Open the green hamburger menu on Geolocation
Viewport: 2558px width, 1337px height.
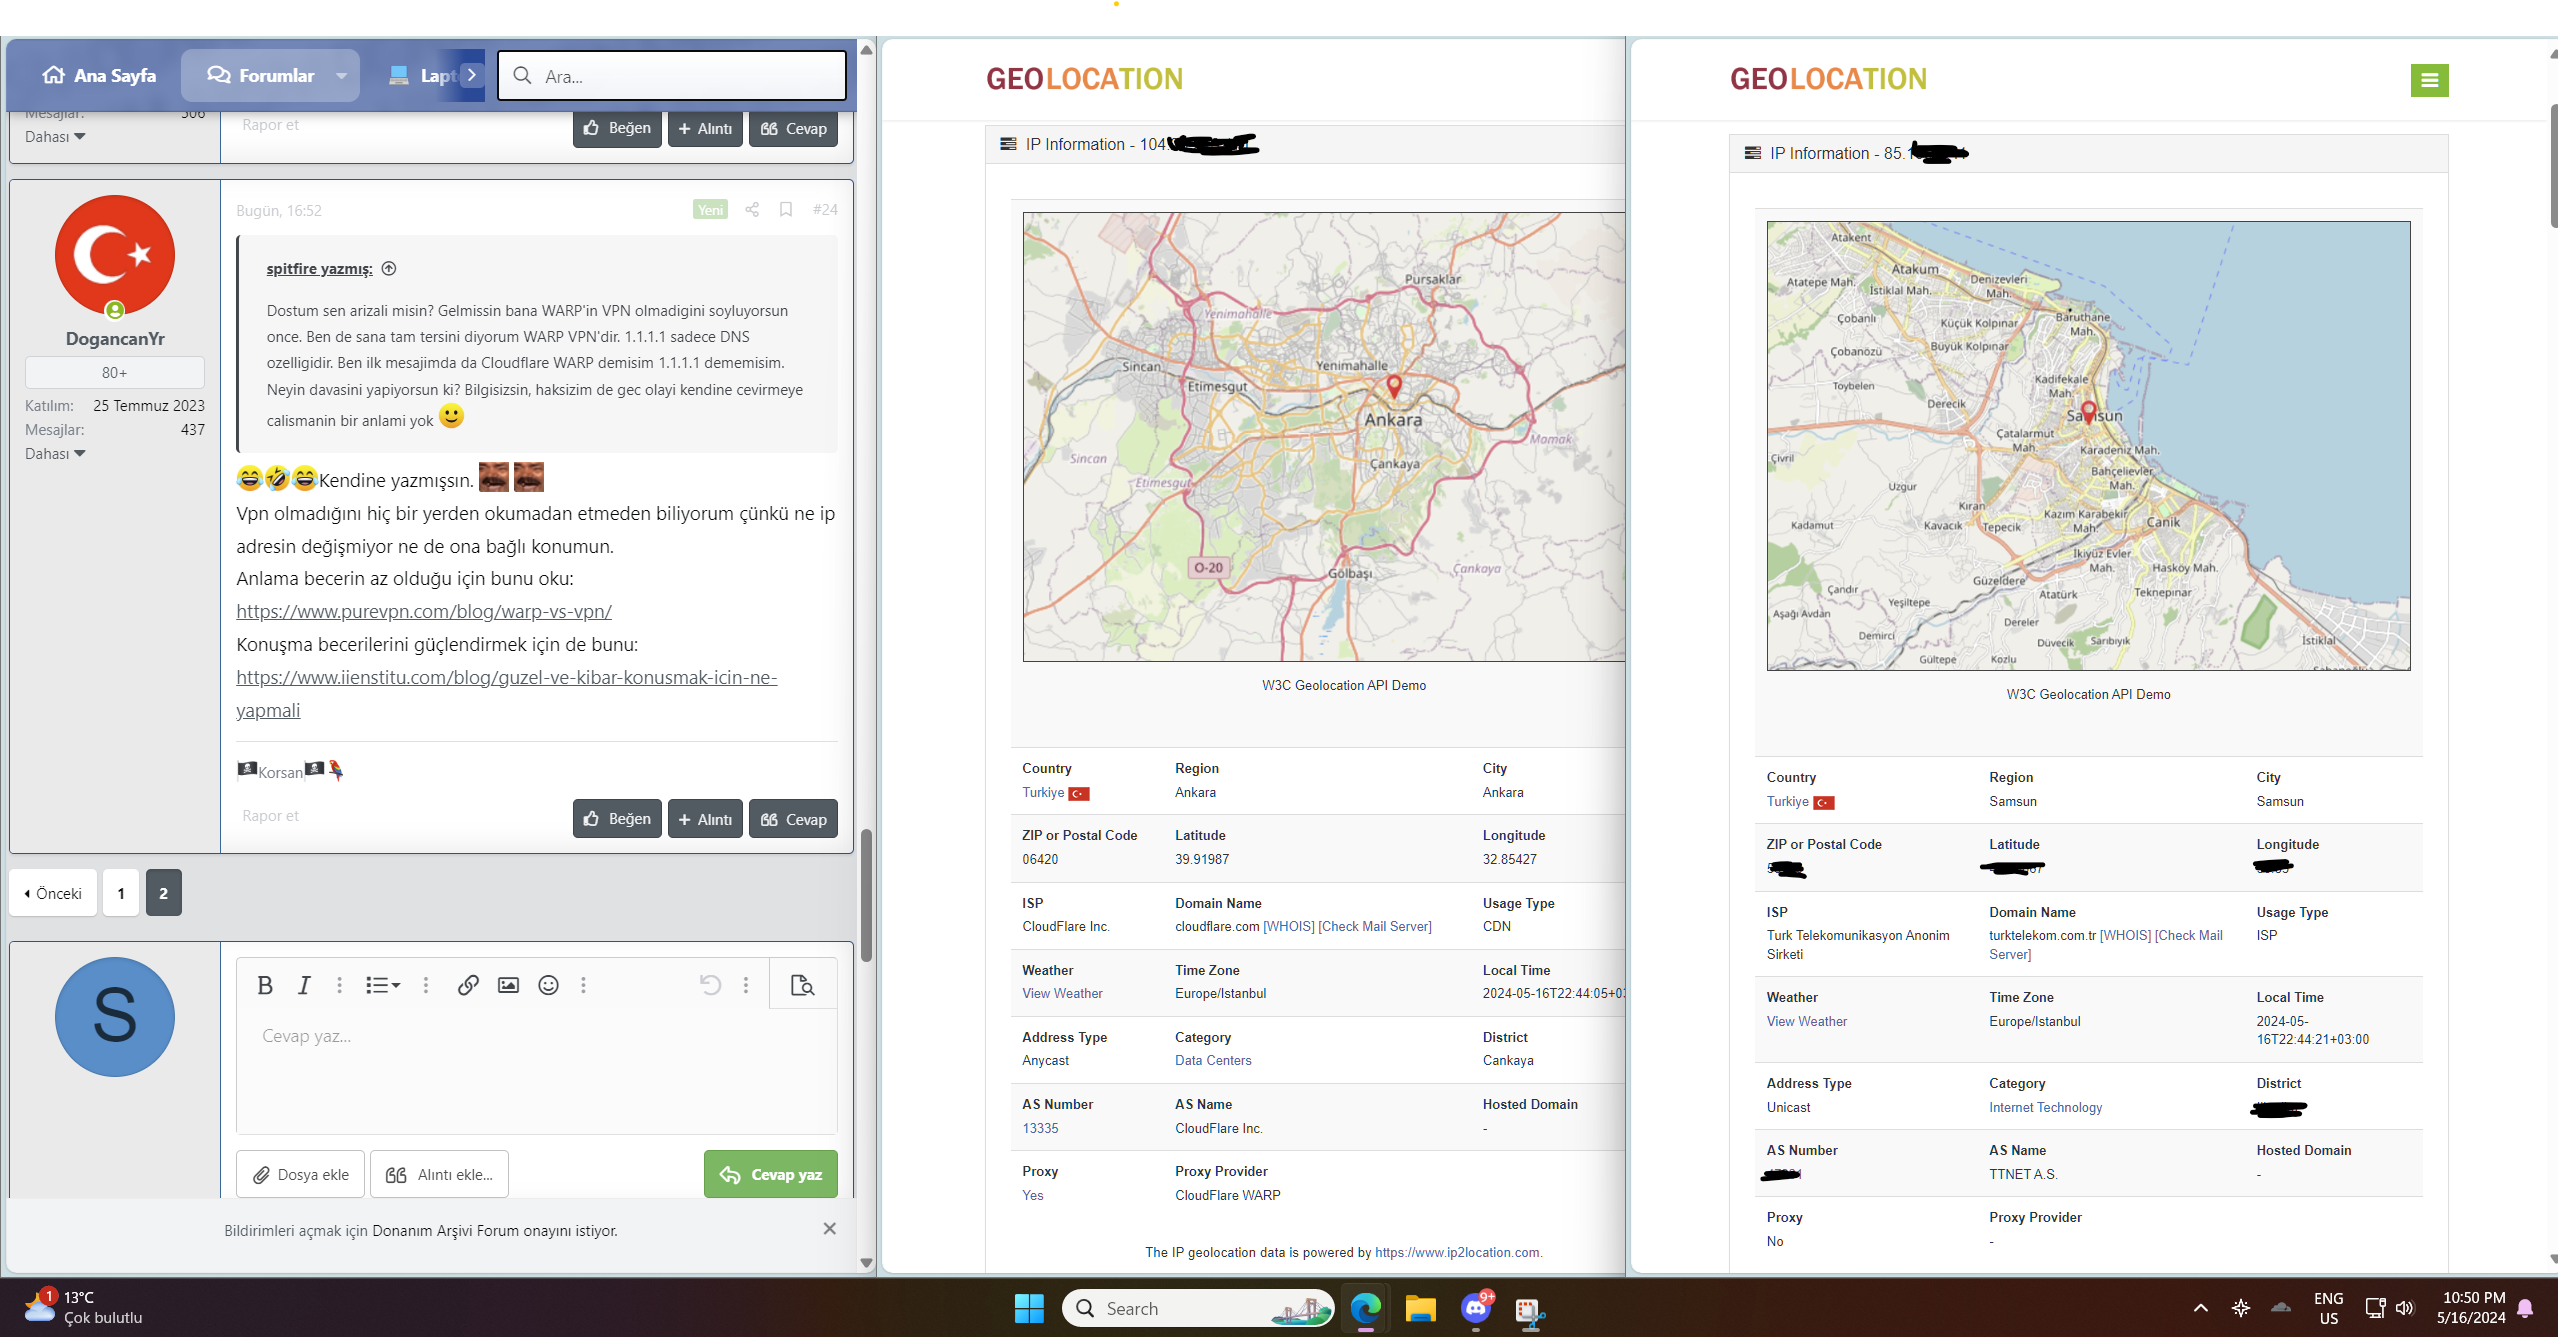[2429, 80]
